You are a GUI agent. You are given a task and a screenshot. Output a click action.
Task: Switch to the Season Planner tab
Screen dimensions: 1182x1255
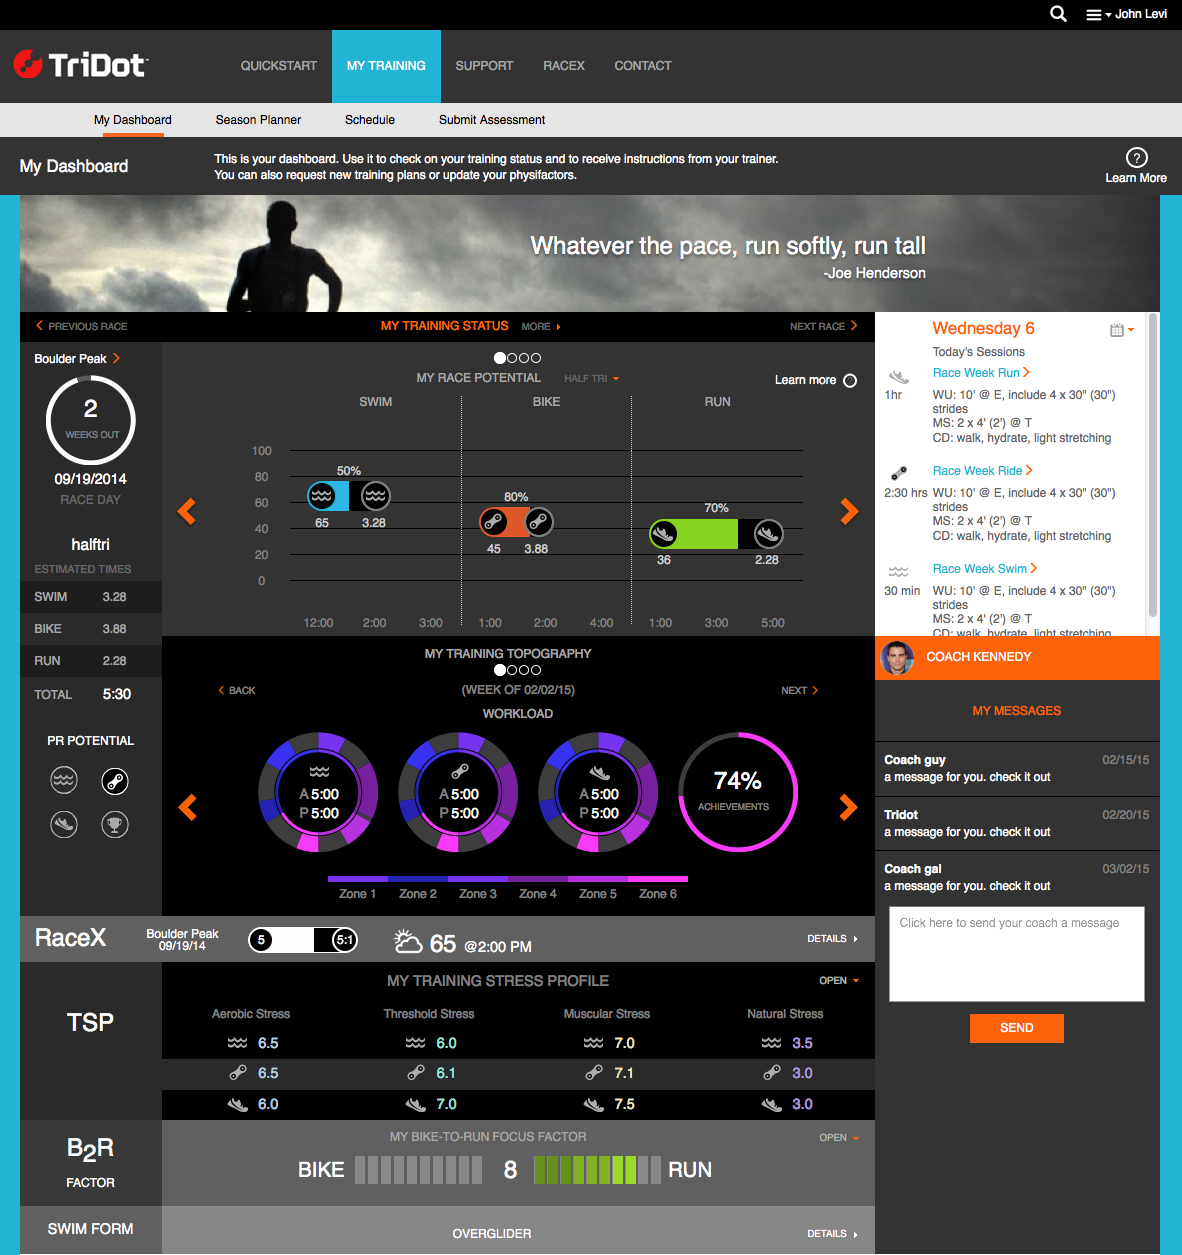[x=258, y=120]
